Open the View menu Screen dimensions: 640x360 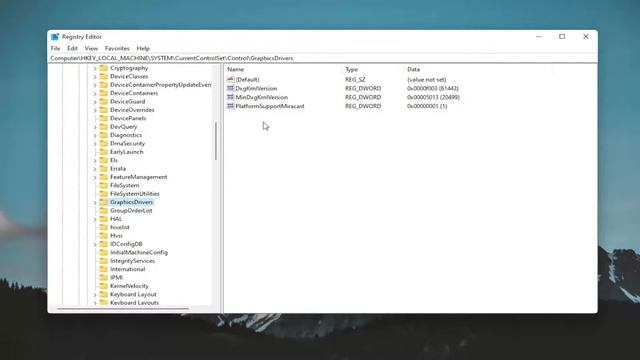click(x=91, y=48)
